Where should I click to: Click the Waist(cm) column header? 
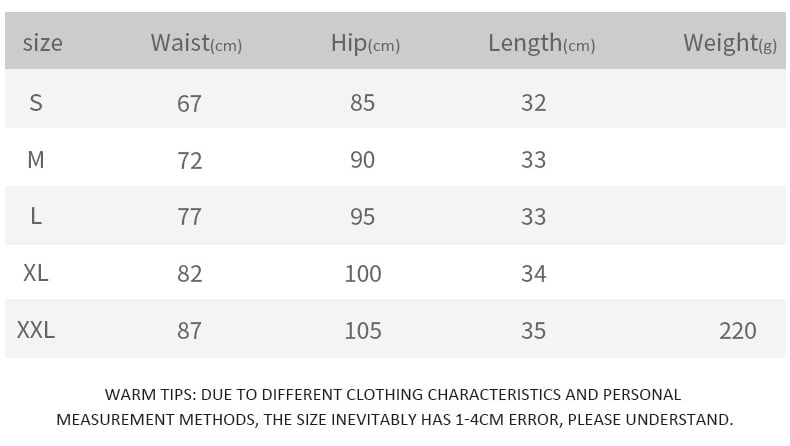(x=196, y=43)
